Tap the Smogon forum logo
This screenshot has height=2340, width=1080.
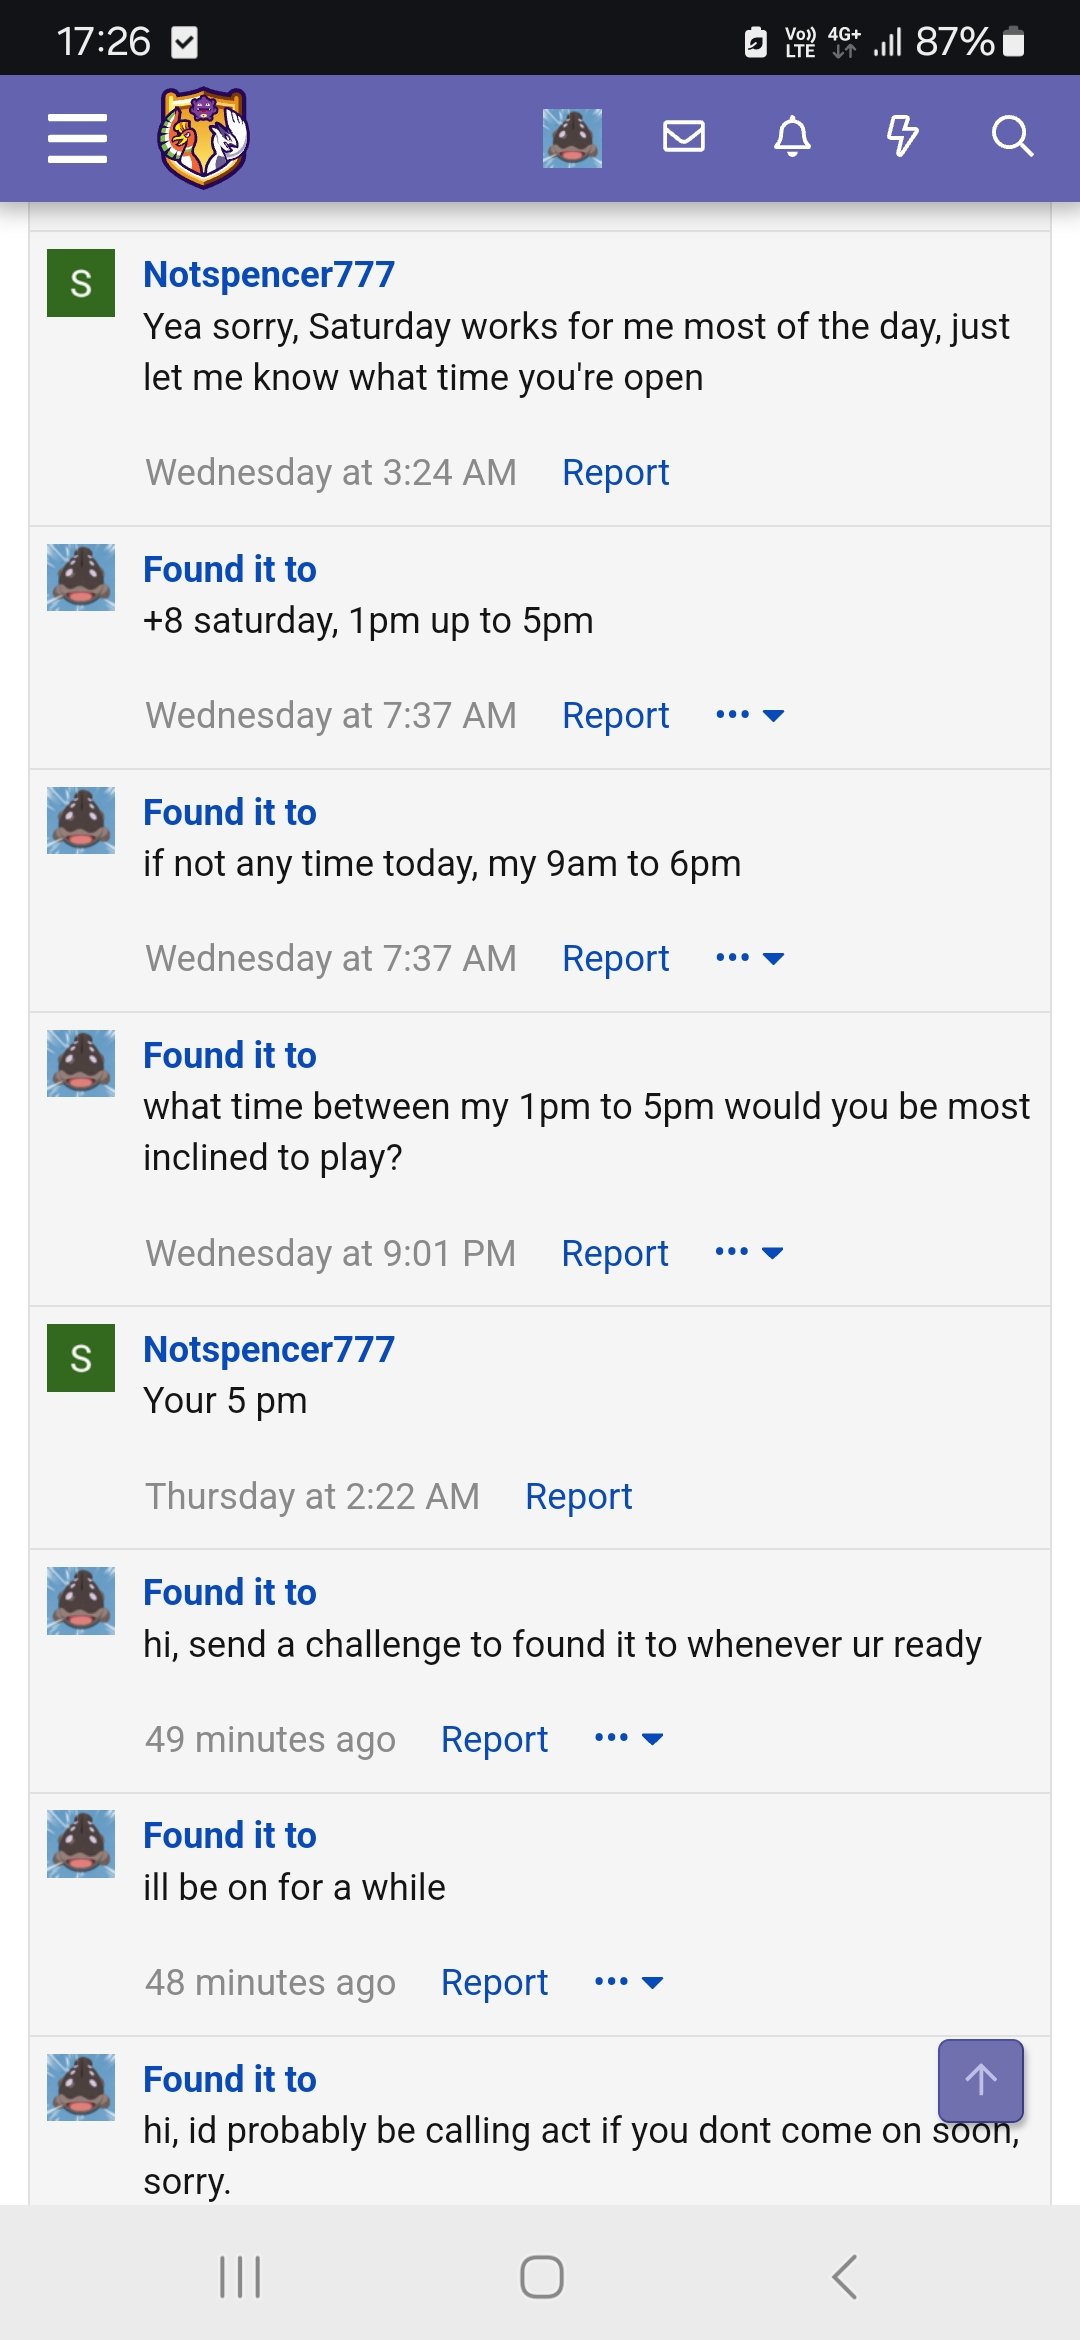(204, 137)
